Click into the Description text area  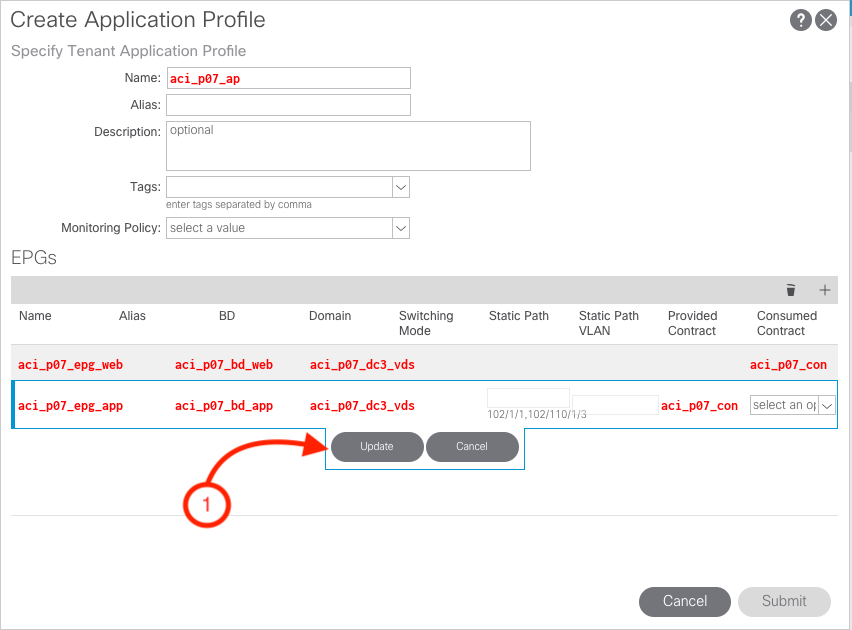(x=348, y=146)
